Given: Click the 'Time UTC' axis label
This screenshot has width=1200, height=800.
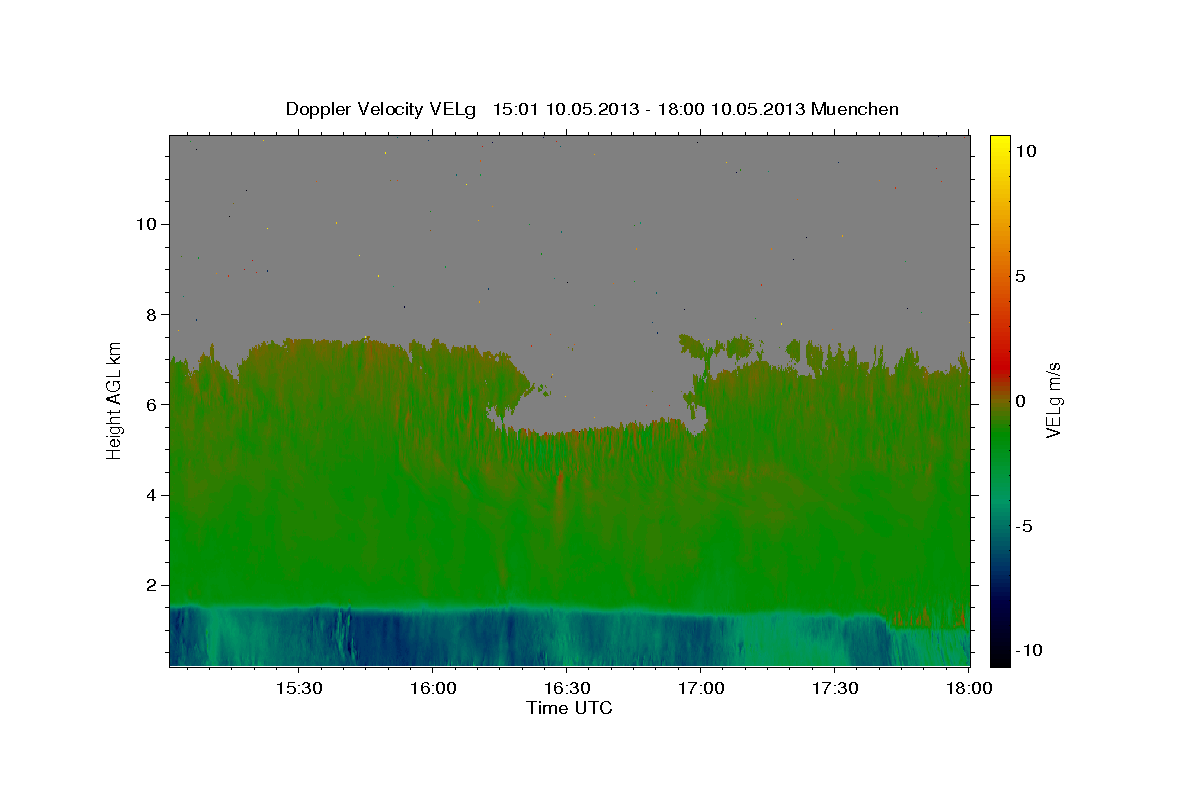Looking at the screenshot, I should 569,708.
